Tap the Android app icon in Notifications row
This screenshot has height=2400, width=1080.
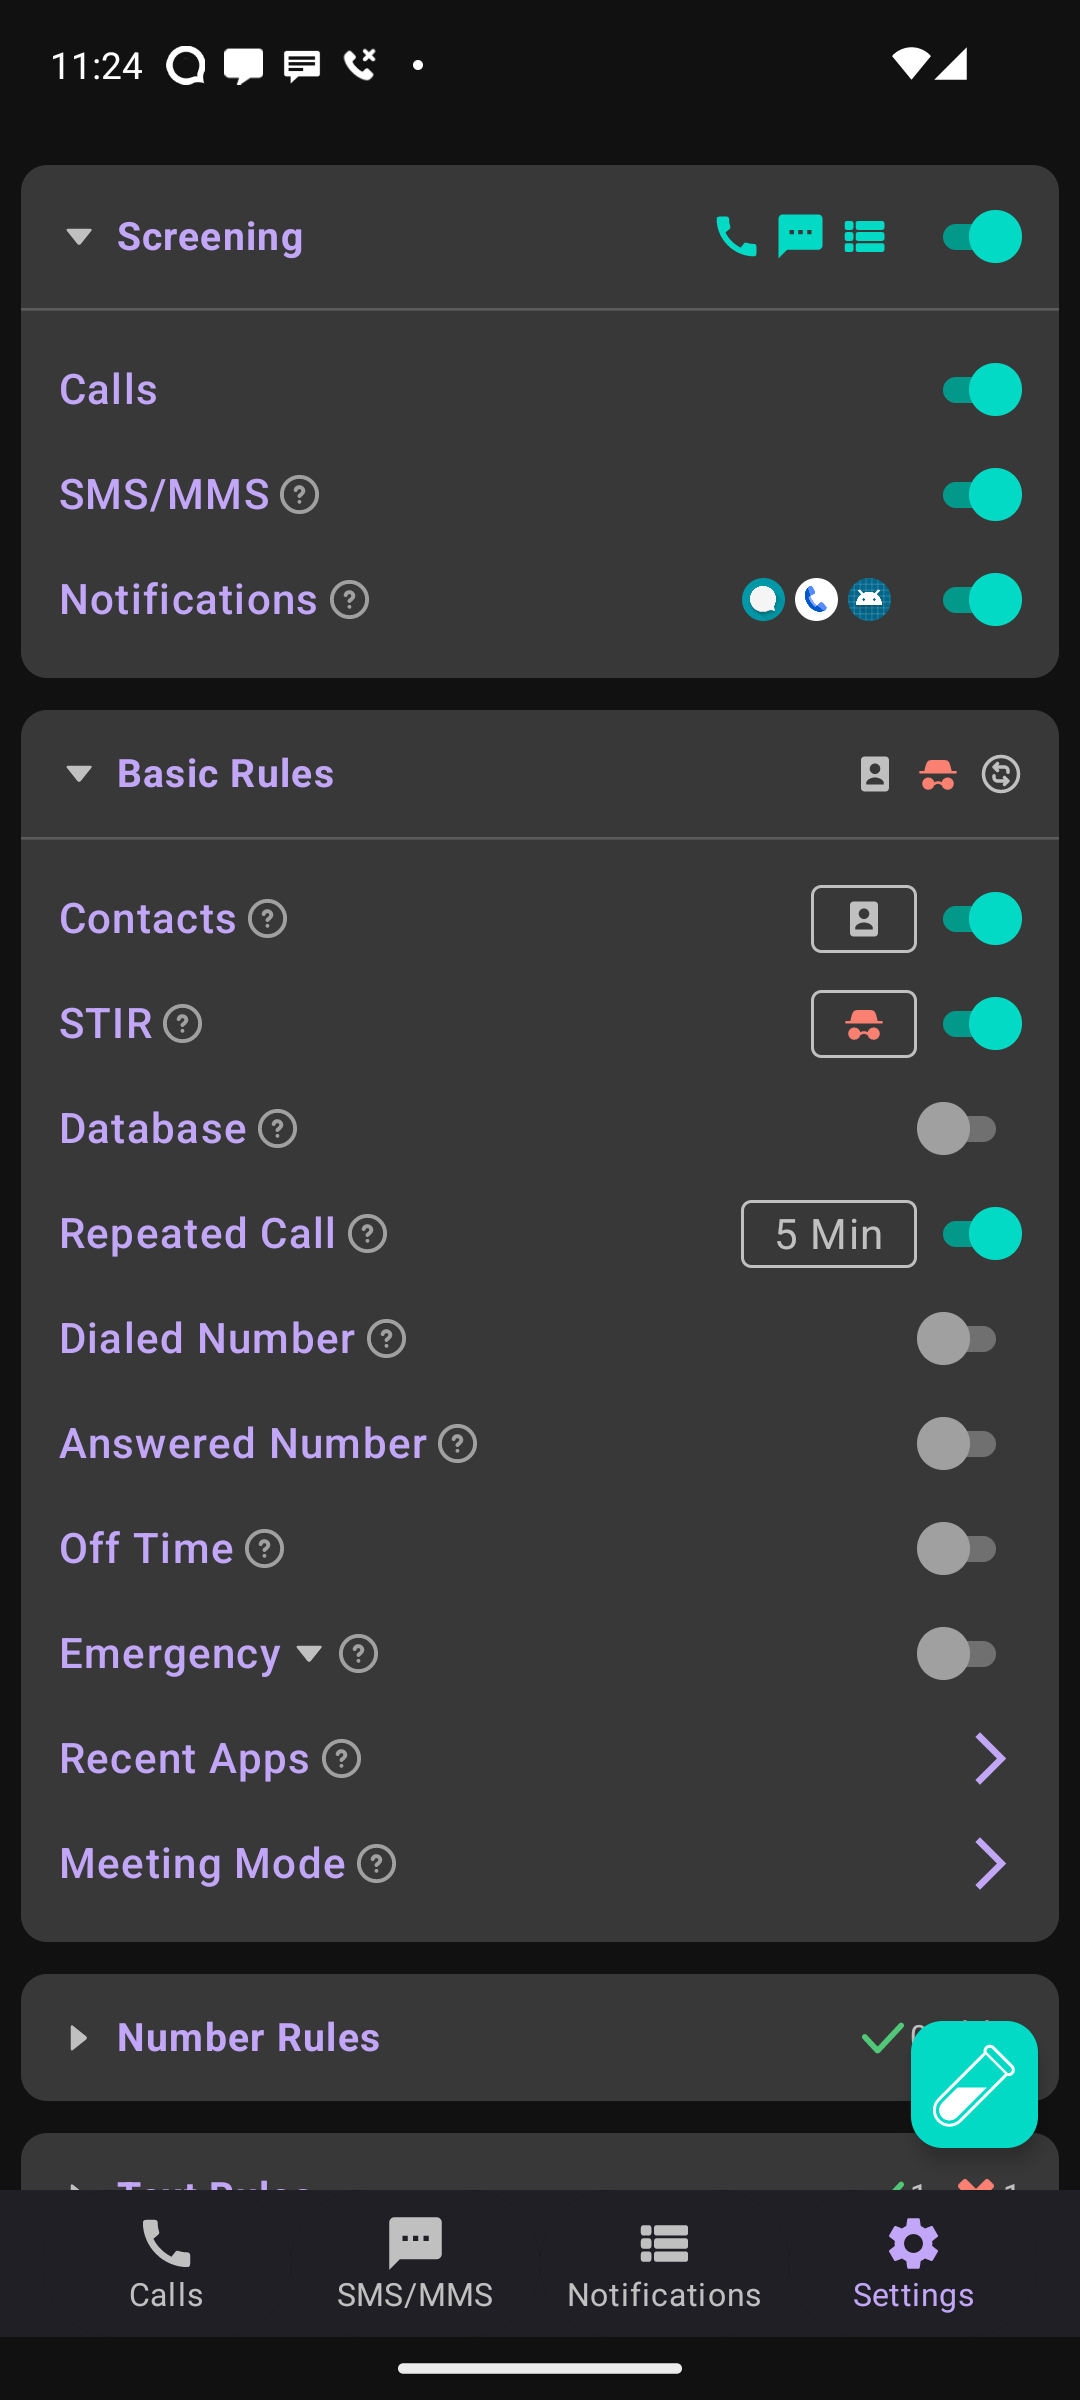point(870,600)
